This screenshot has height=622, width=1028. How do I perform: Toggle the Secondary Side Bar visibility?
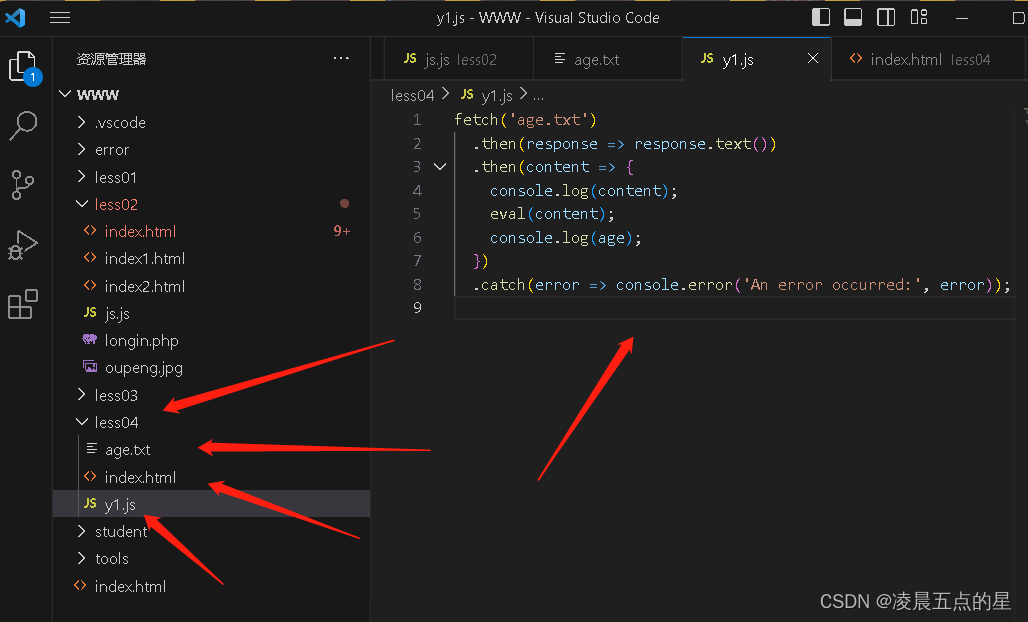coord(886,17)
